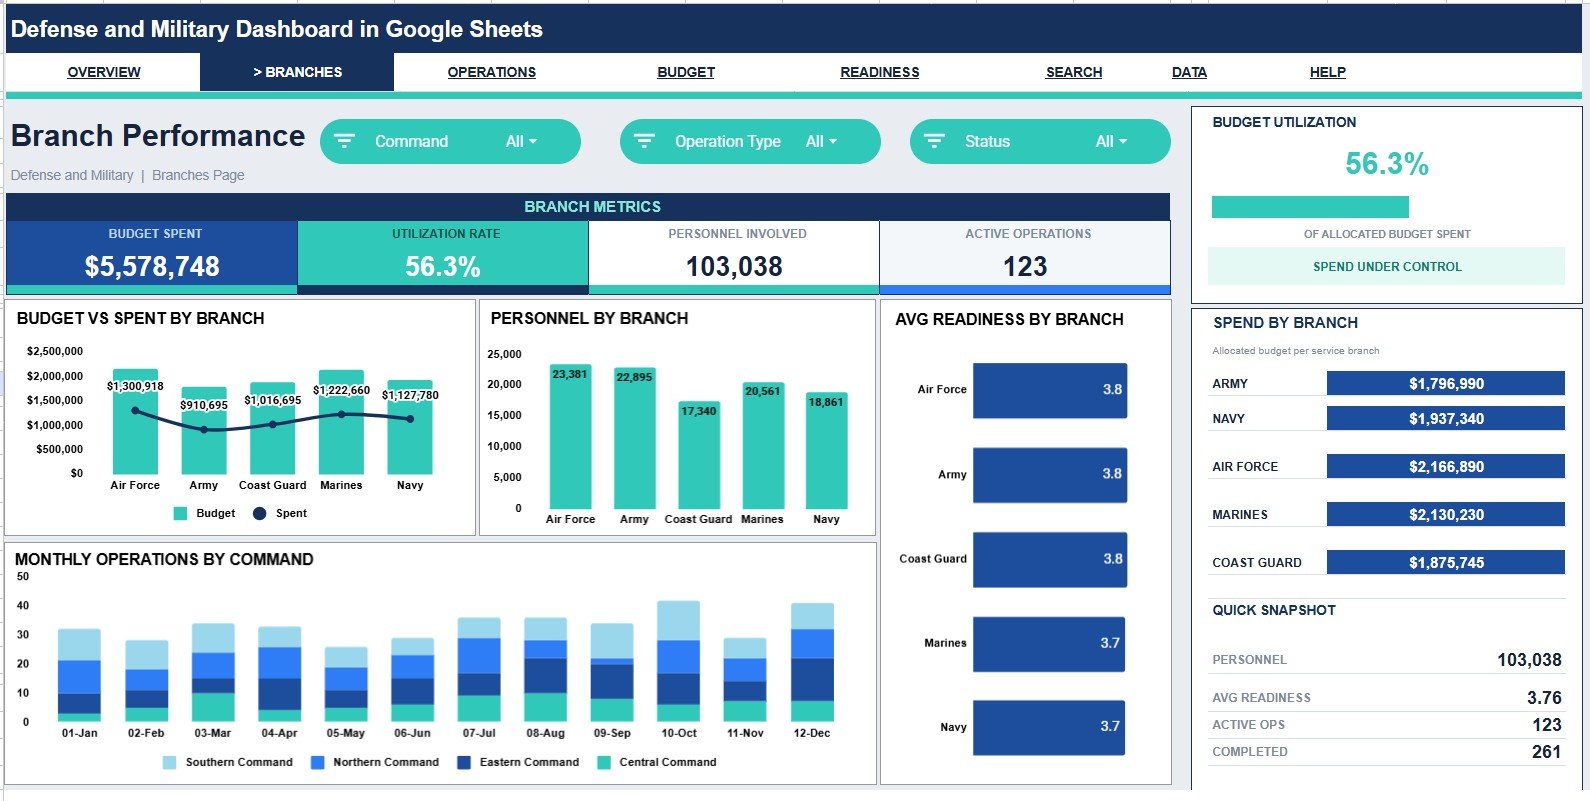
Task: Click the Northern Command legend swatch
Action: (317, 762)
